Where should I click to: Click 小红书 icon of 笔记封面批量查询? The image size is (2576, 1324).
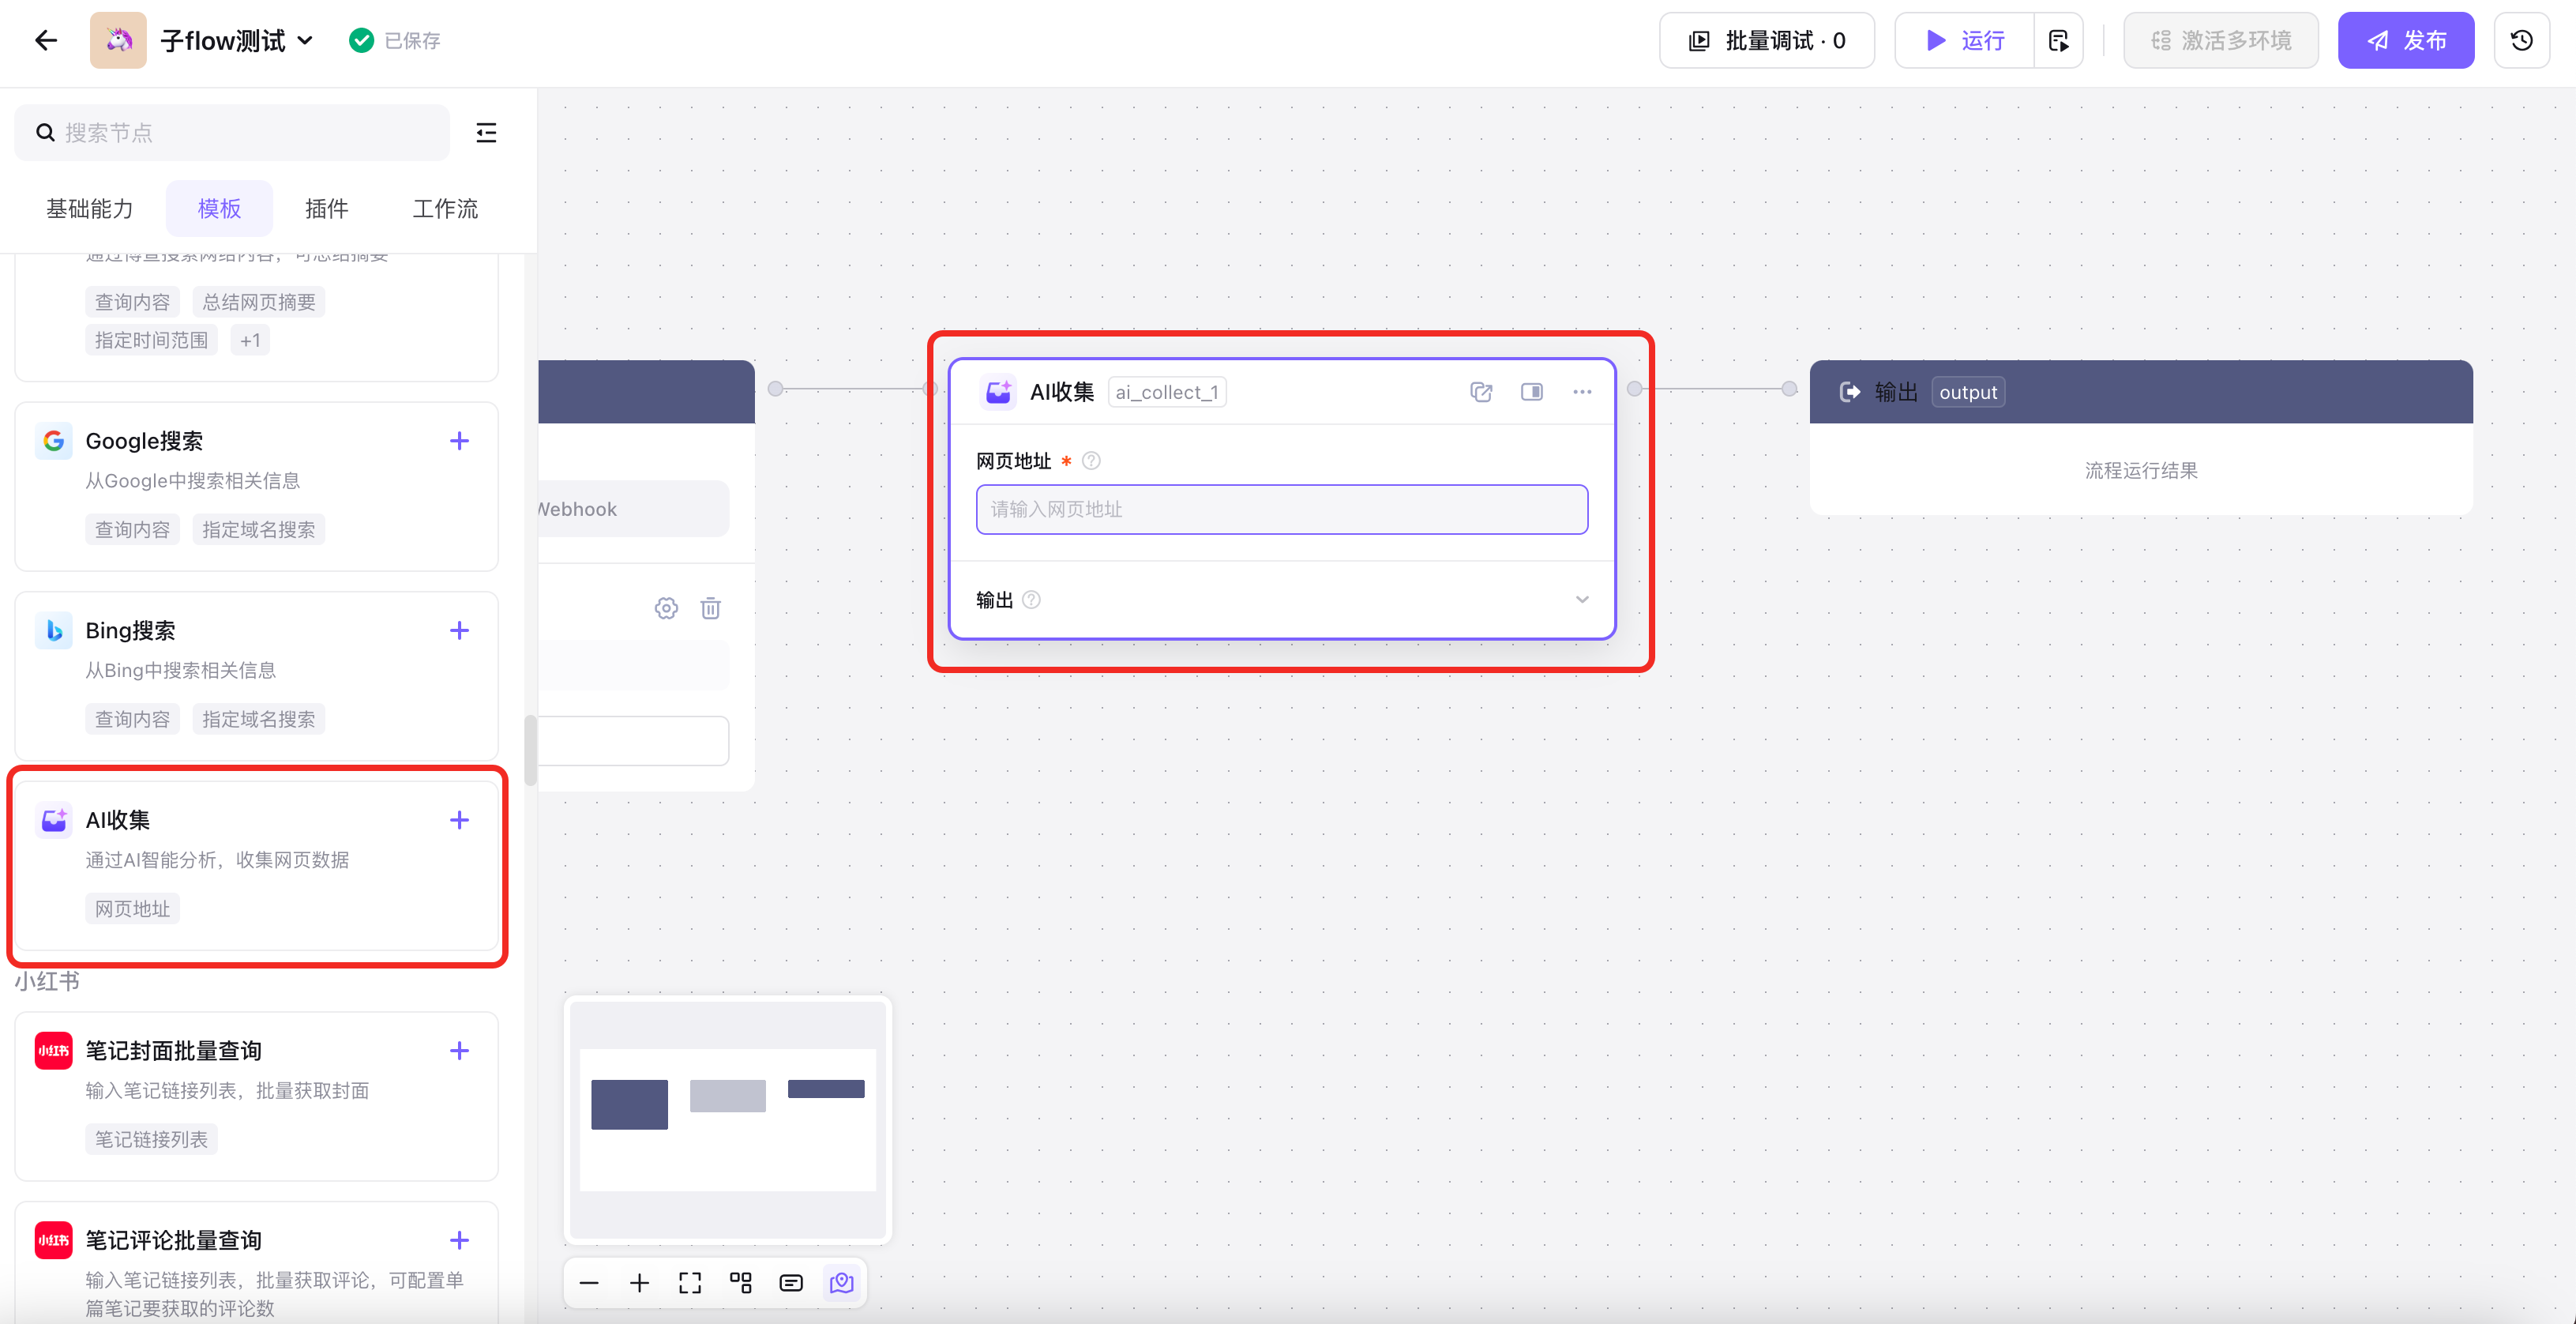[54, 1050]
